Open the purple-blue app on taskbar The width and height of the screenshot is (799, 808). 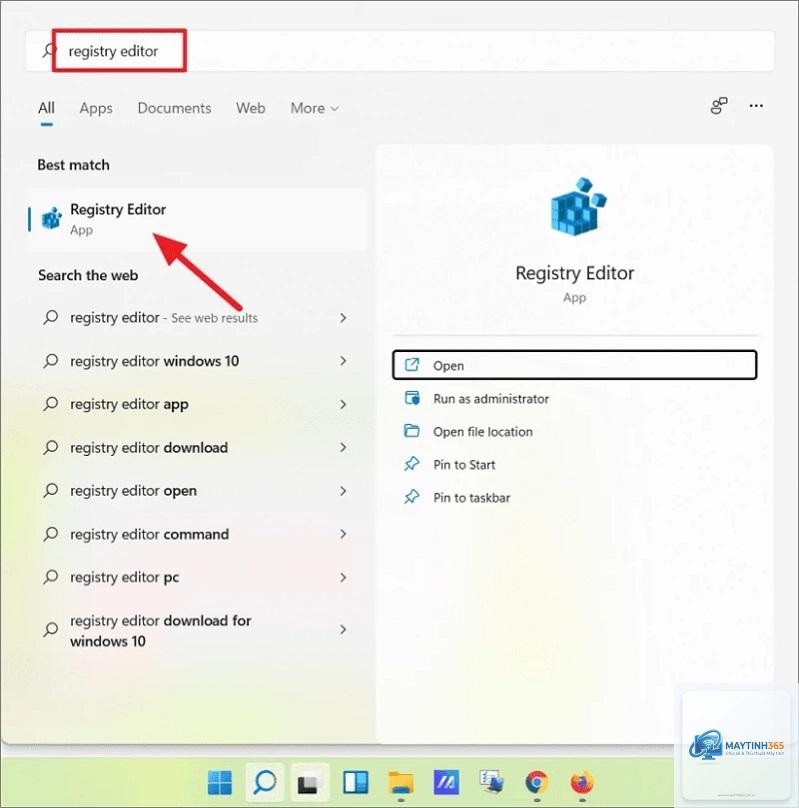[446, 783]
